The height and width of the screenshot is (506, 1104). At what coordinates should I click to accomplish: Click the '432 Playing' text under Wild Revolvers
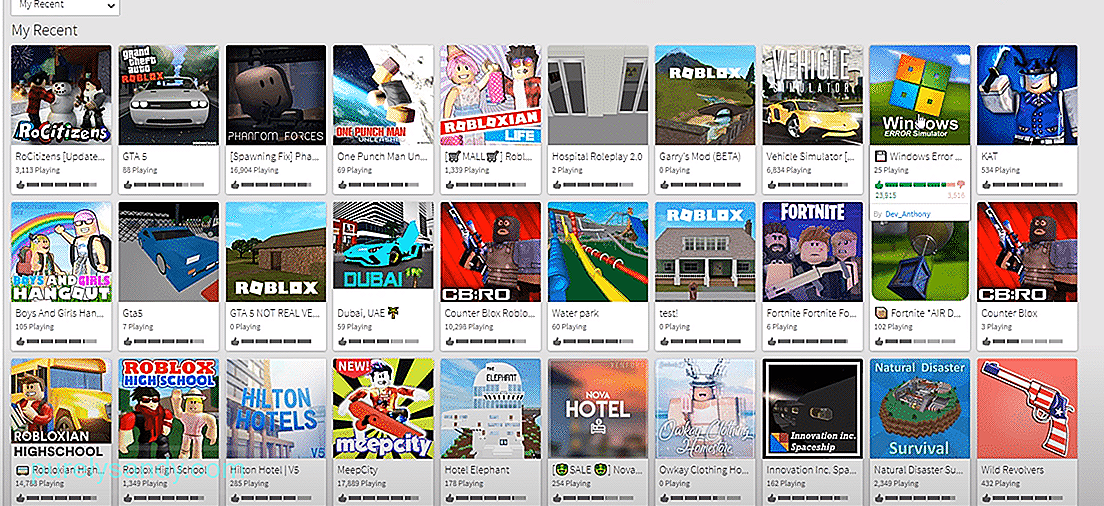point(1000,483)
